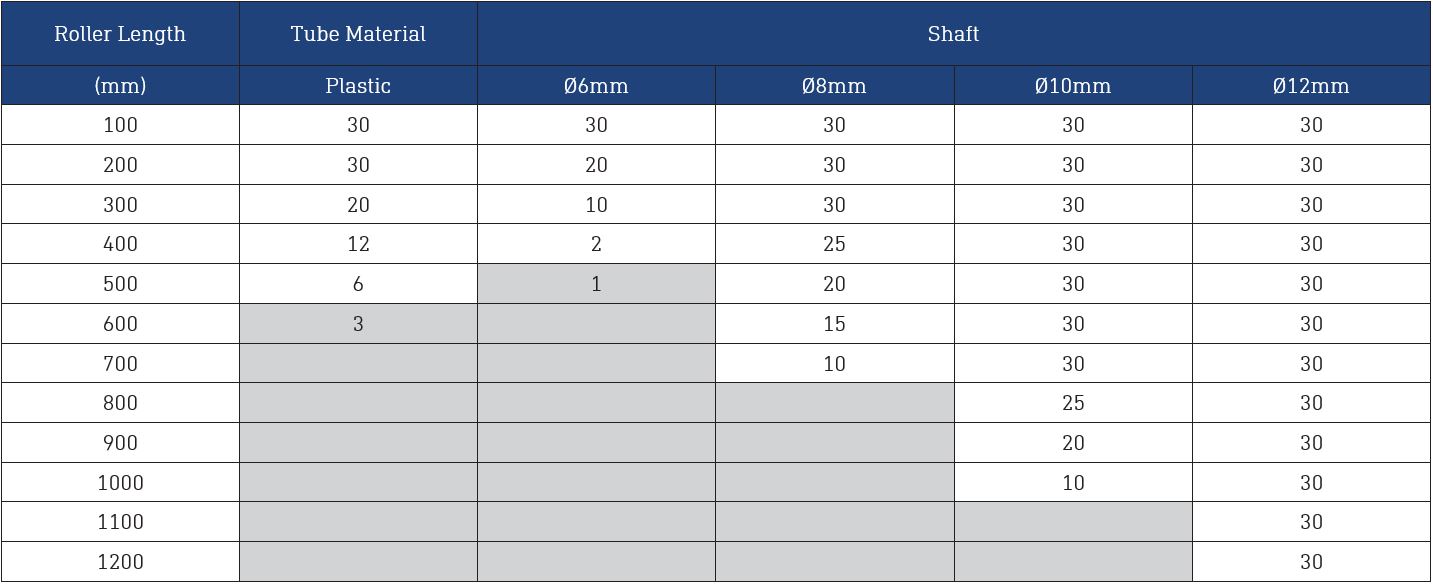This screenshot has height=584, width=1433.
Task: Click the 1200 roller length row label
Action: click(x=120, y=562)
